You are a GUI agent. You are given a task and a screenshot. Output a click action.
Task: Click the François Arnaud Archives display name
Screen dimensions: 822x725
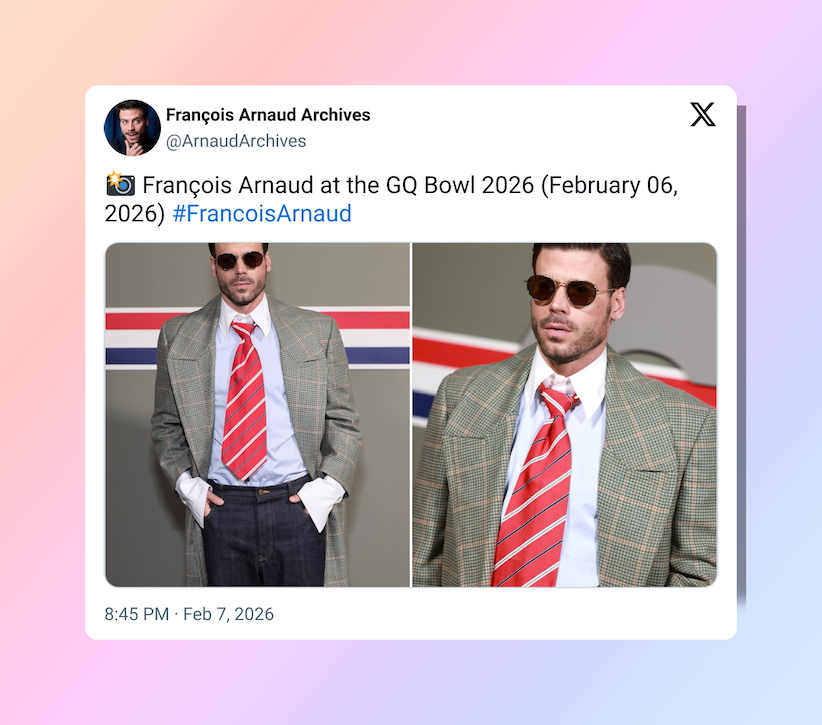(268, 115)
